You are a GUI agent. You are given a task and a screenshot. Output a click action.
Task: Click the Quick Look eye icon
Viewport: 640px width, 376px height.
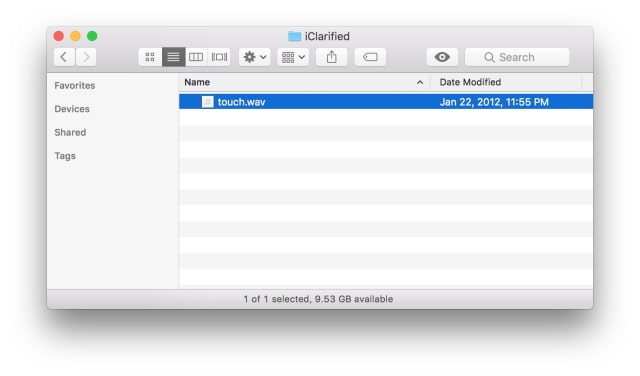click(442, 57)
